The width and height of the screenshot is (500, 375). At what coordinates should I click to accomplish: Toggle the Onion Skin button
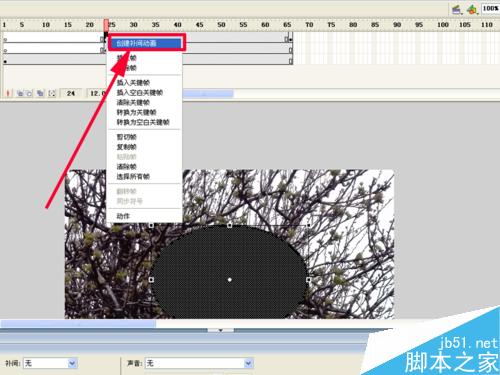point(20,93)
